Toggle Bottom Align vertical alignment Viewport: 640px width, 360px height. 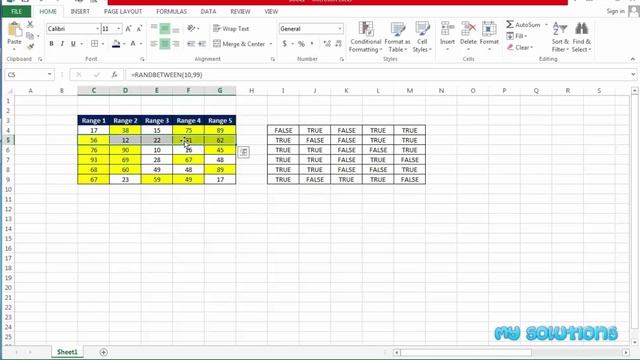[176, 29]
